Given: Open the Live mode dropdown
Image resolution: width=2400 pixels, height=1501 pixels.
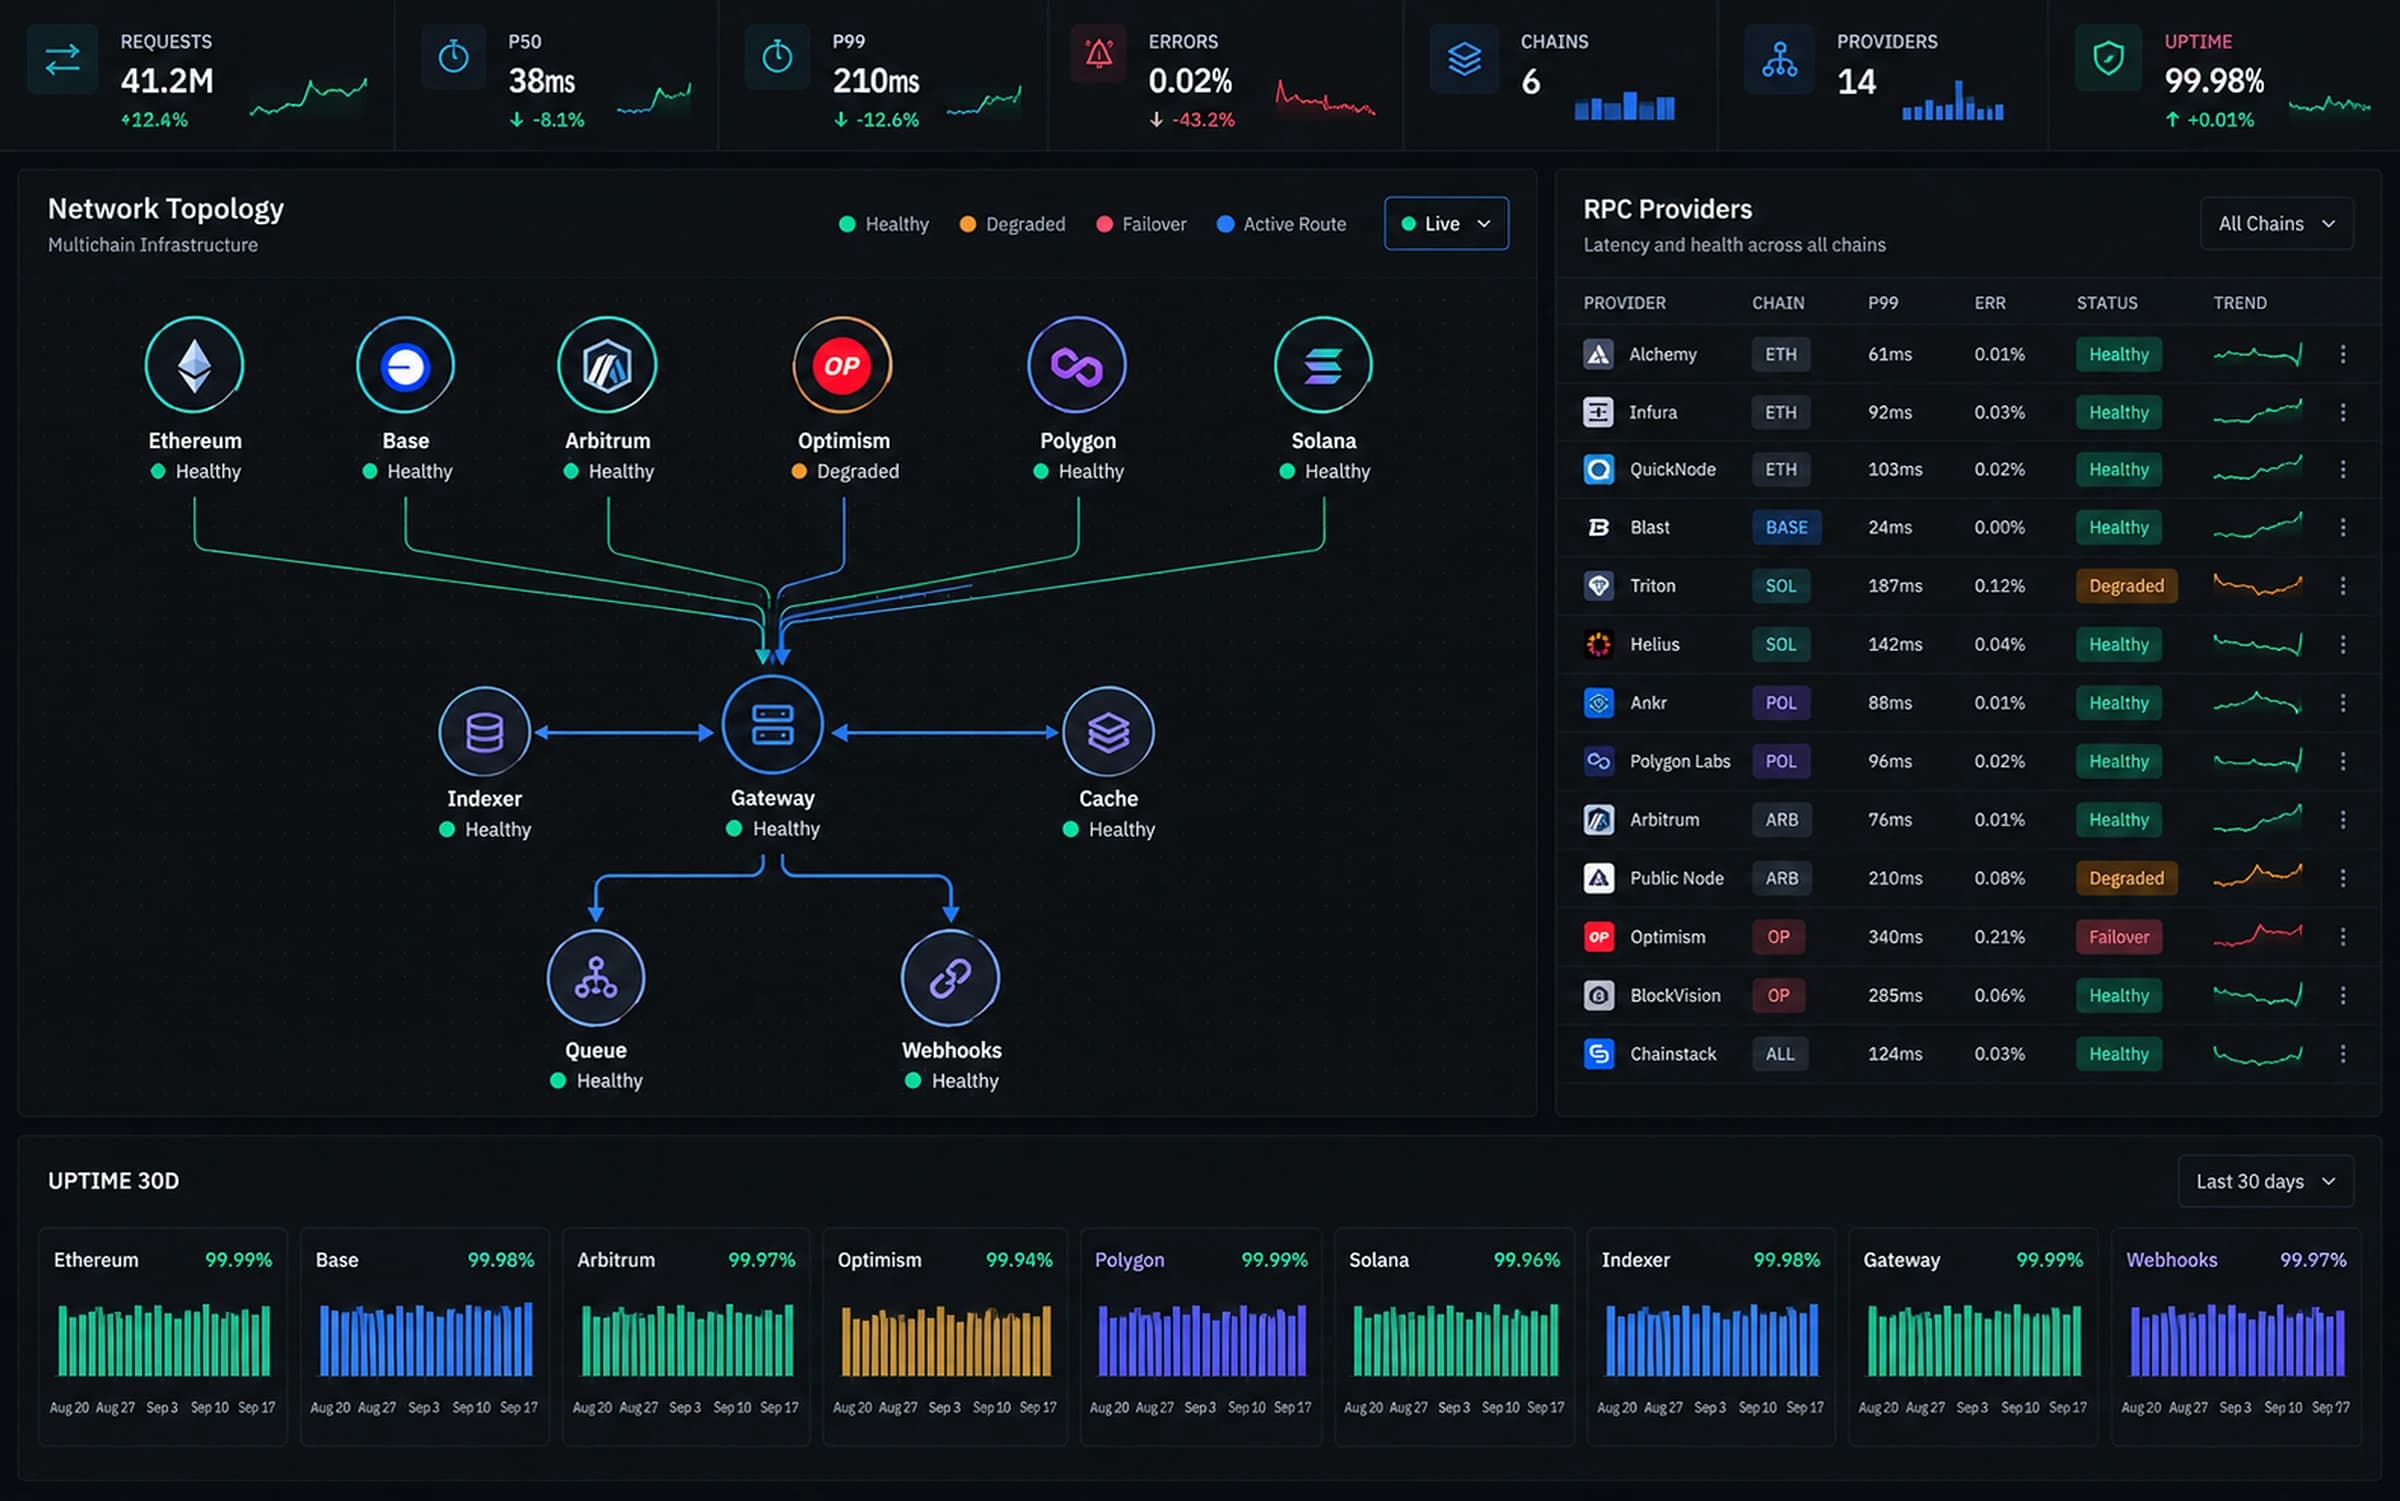Looking at the screenshot, I should (x=1446, y=223).
